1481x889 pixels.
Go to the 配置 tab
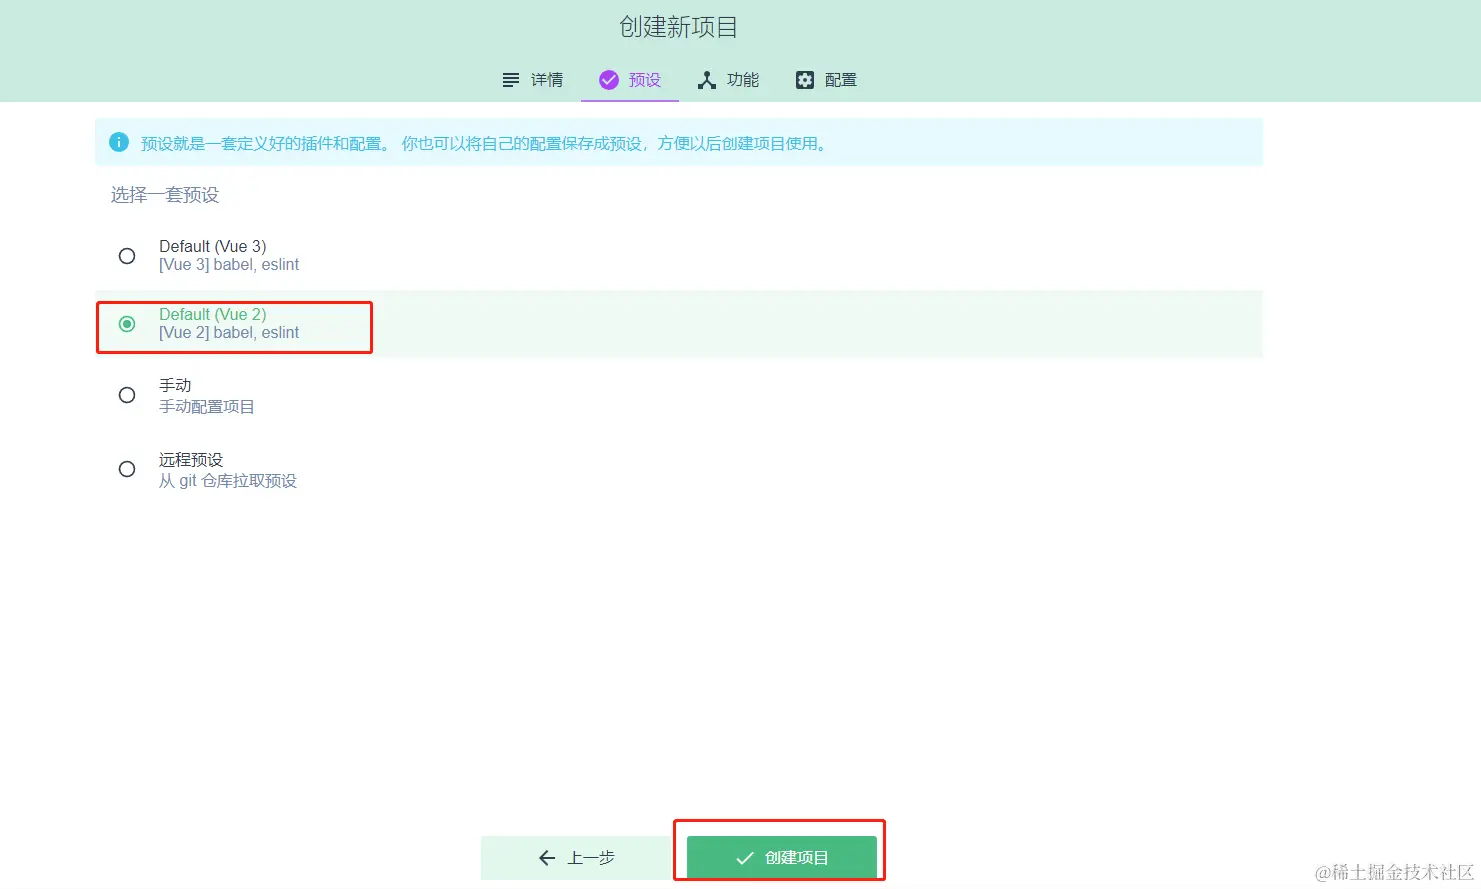[826, 80]
